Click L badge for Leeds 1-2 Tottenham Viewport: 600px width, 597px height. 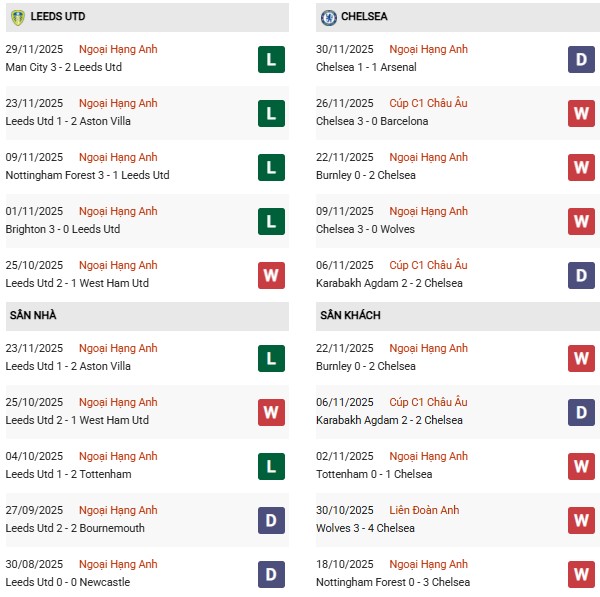pyautogui.click(x=270, y=466)
